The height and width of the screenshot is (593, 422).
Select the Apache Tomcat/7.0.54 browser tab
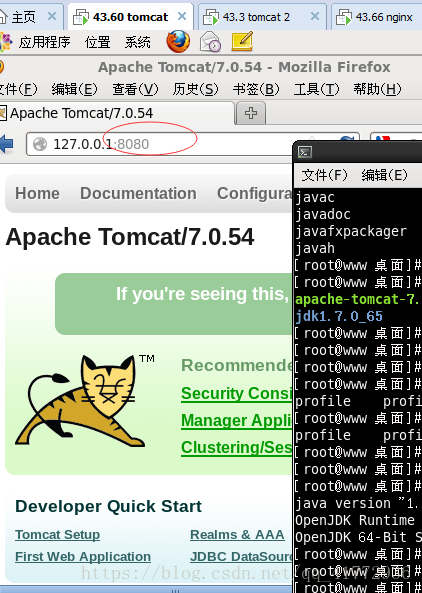click(x=116, y=113)
